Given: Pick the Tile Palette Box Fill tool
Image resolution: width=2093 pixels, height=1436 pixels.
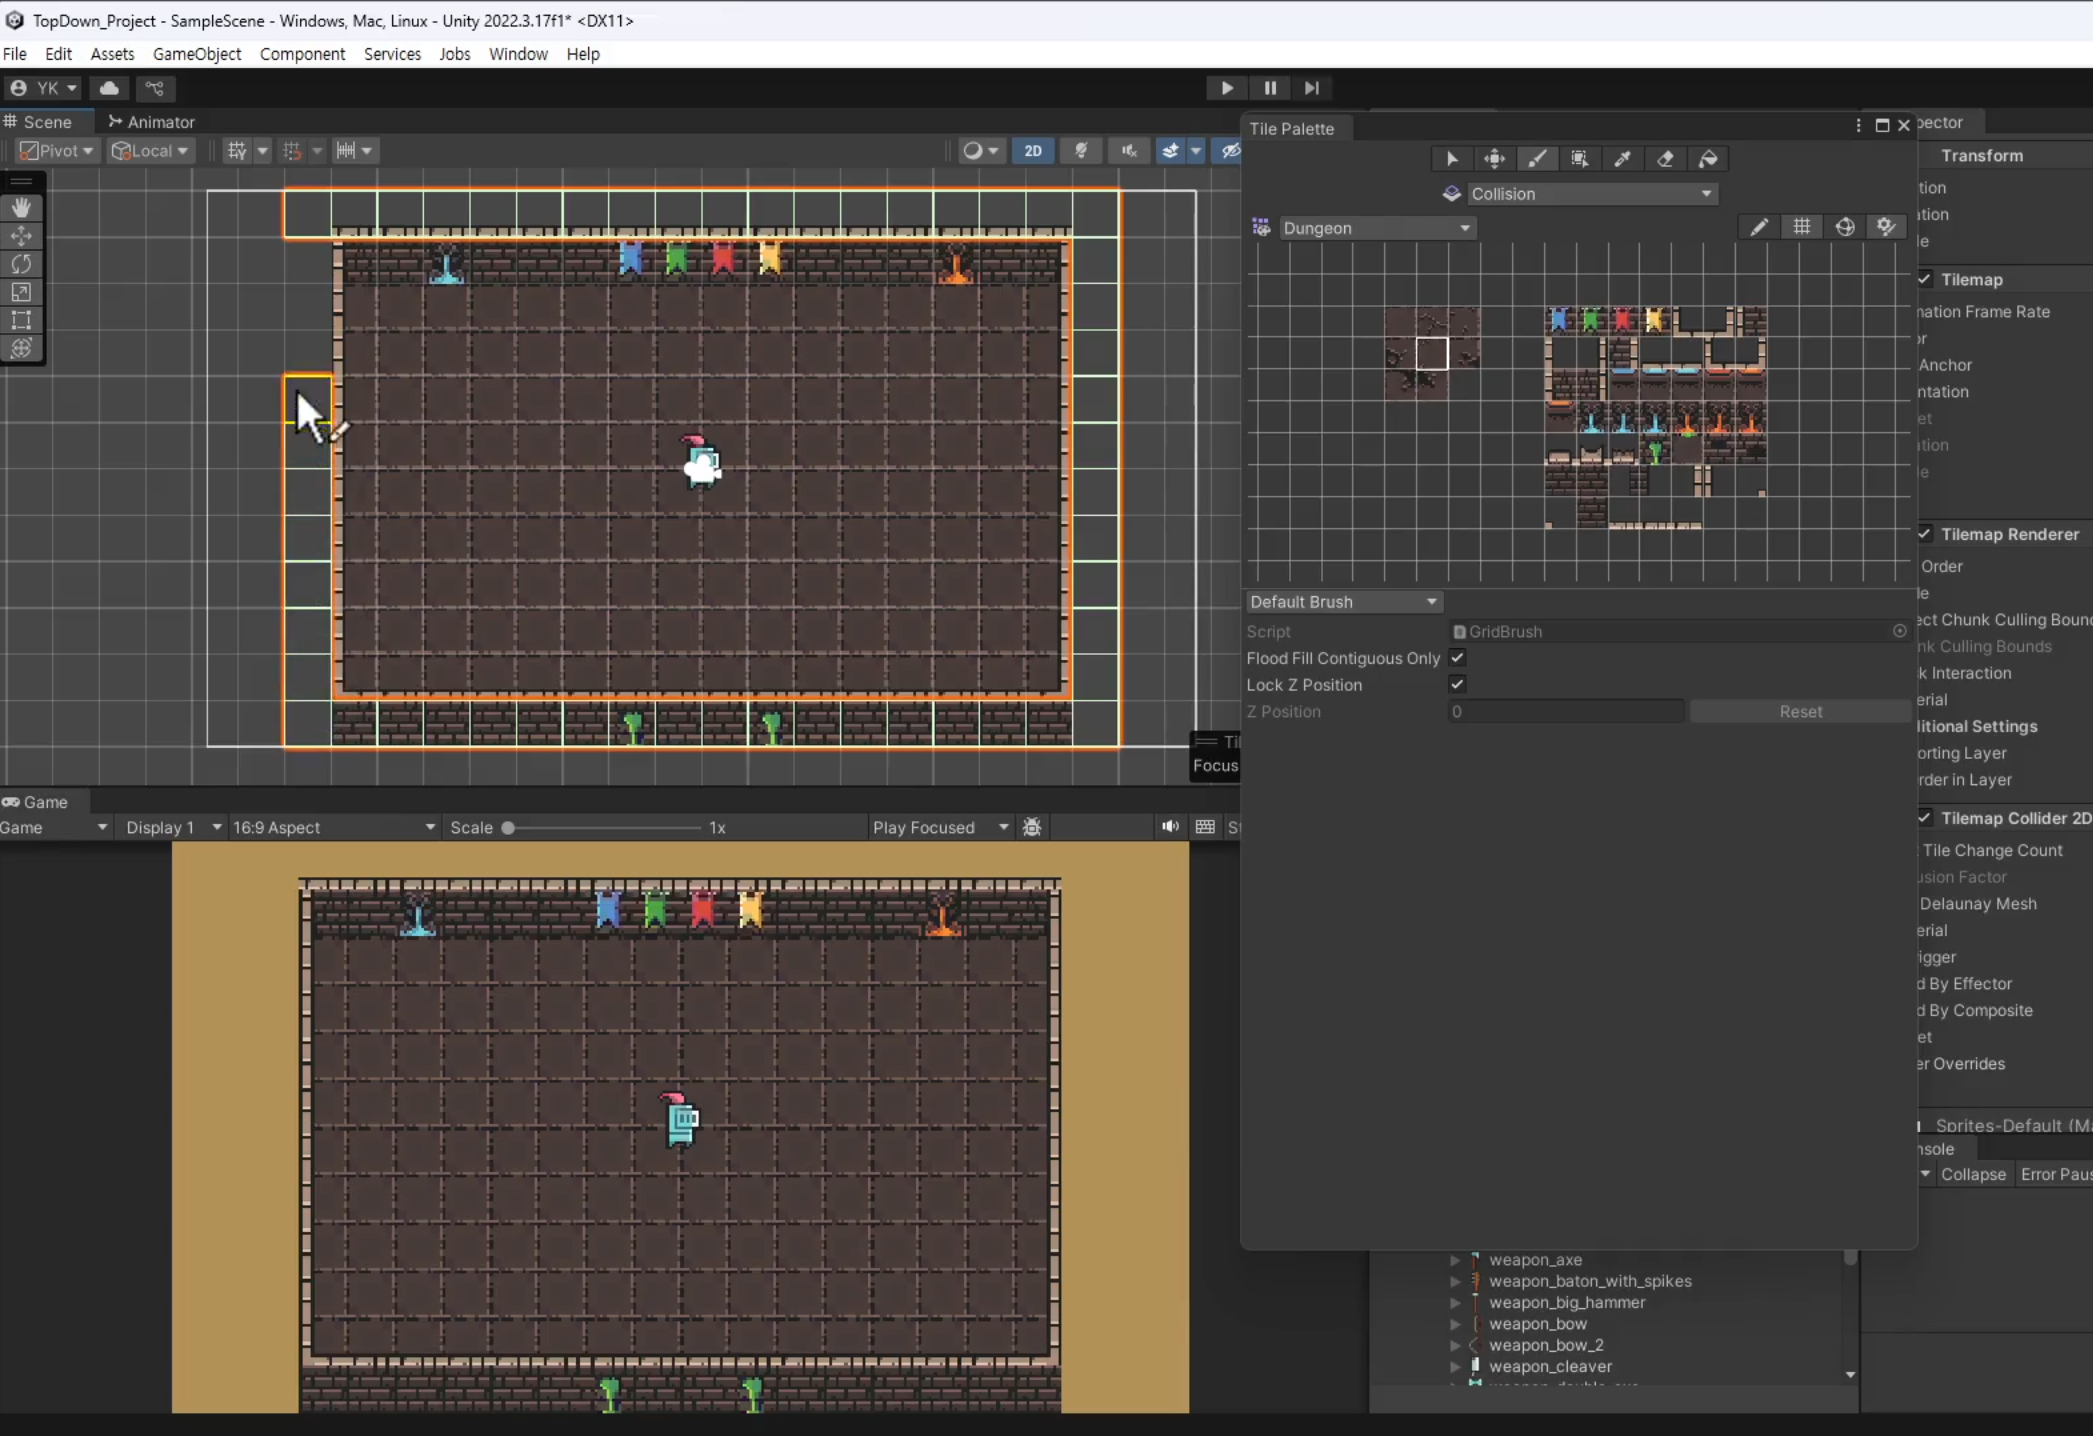Looking at the screenshot, I should tap(1580, 159).
